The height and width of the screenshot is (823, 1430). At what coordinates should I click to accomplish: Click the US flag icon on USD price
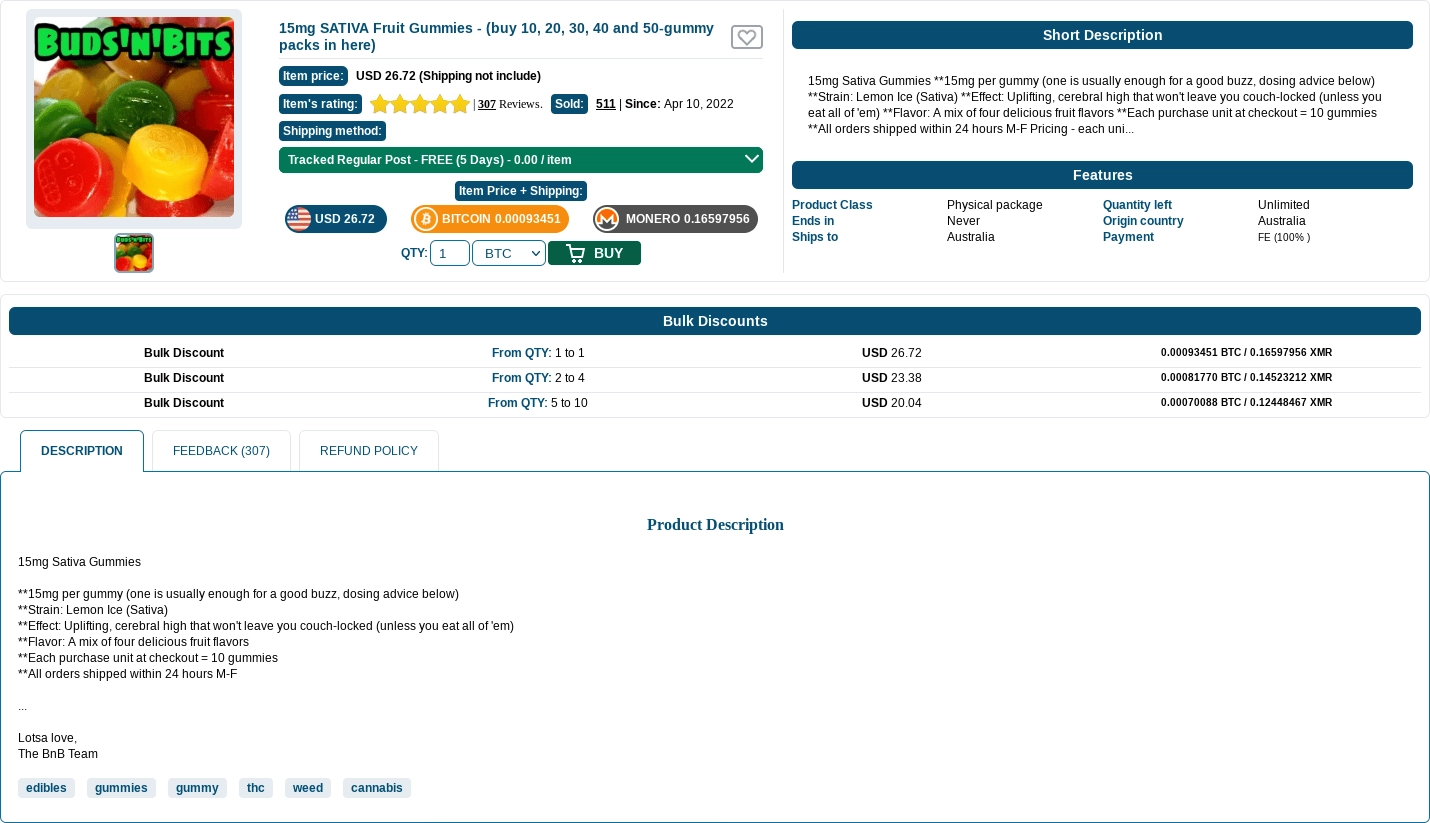point(298,219)
